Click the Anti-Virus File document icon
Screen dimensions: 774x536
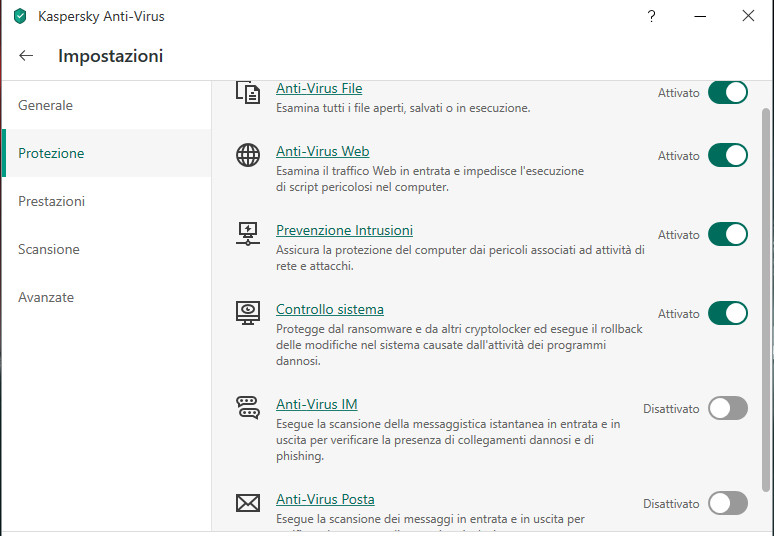(247, 93)
